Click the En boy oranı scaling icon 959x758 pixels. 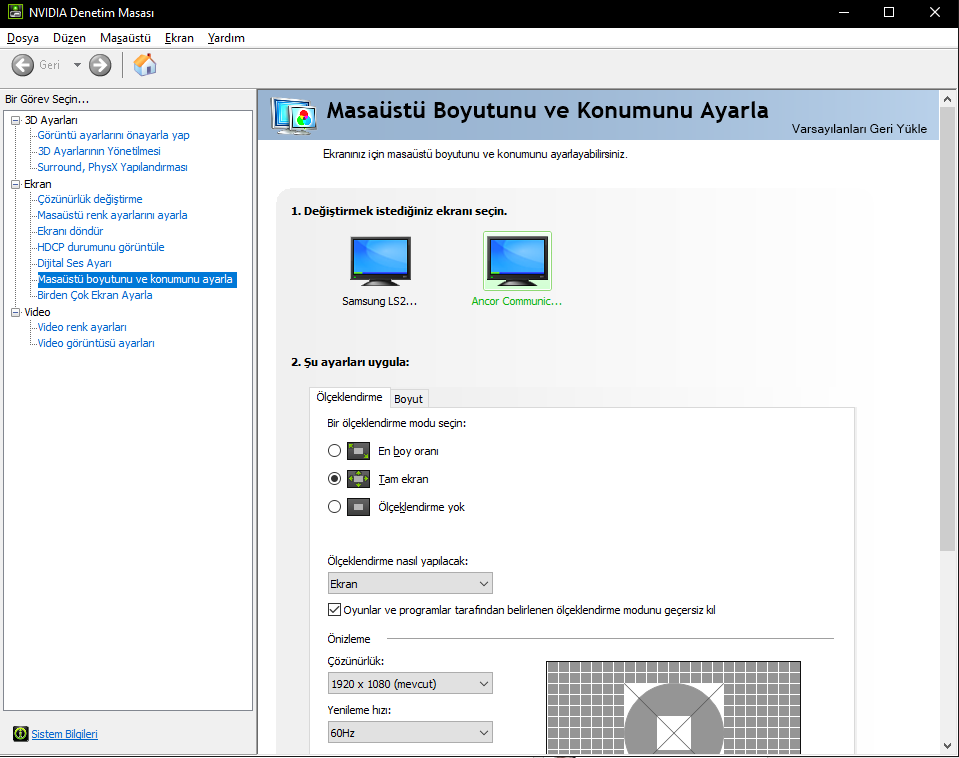(359, 451)
